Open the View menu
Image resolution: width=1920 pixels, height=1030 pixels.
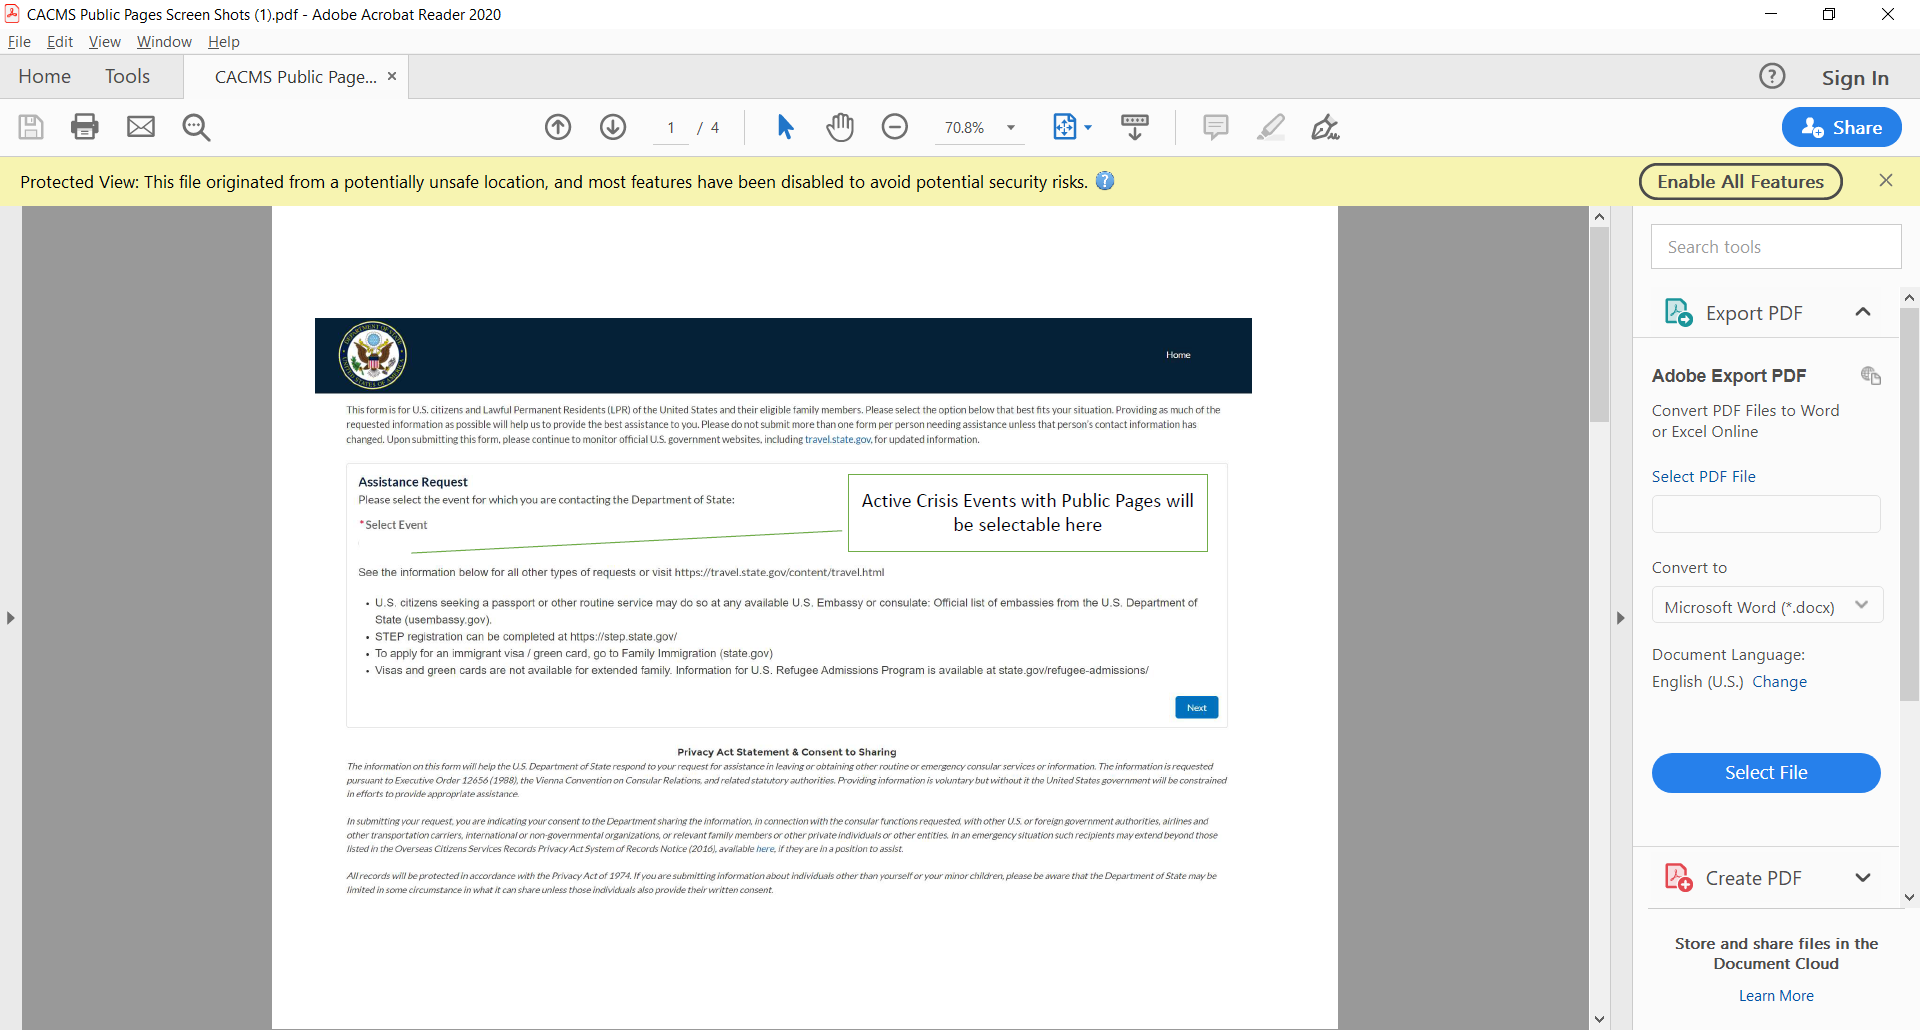(x=104, y=42)
